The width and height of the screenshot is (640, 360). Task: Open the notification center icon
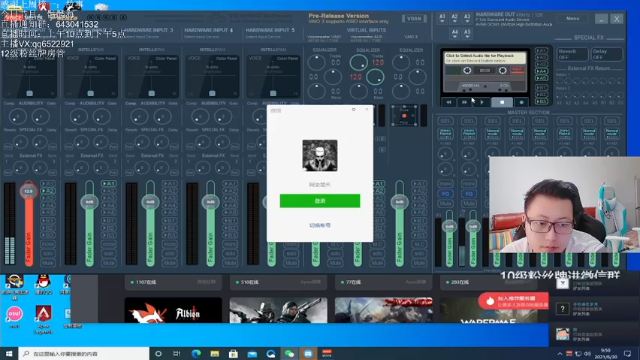pyautogui.click(x=627, y=353)
